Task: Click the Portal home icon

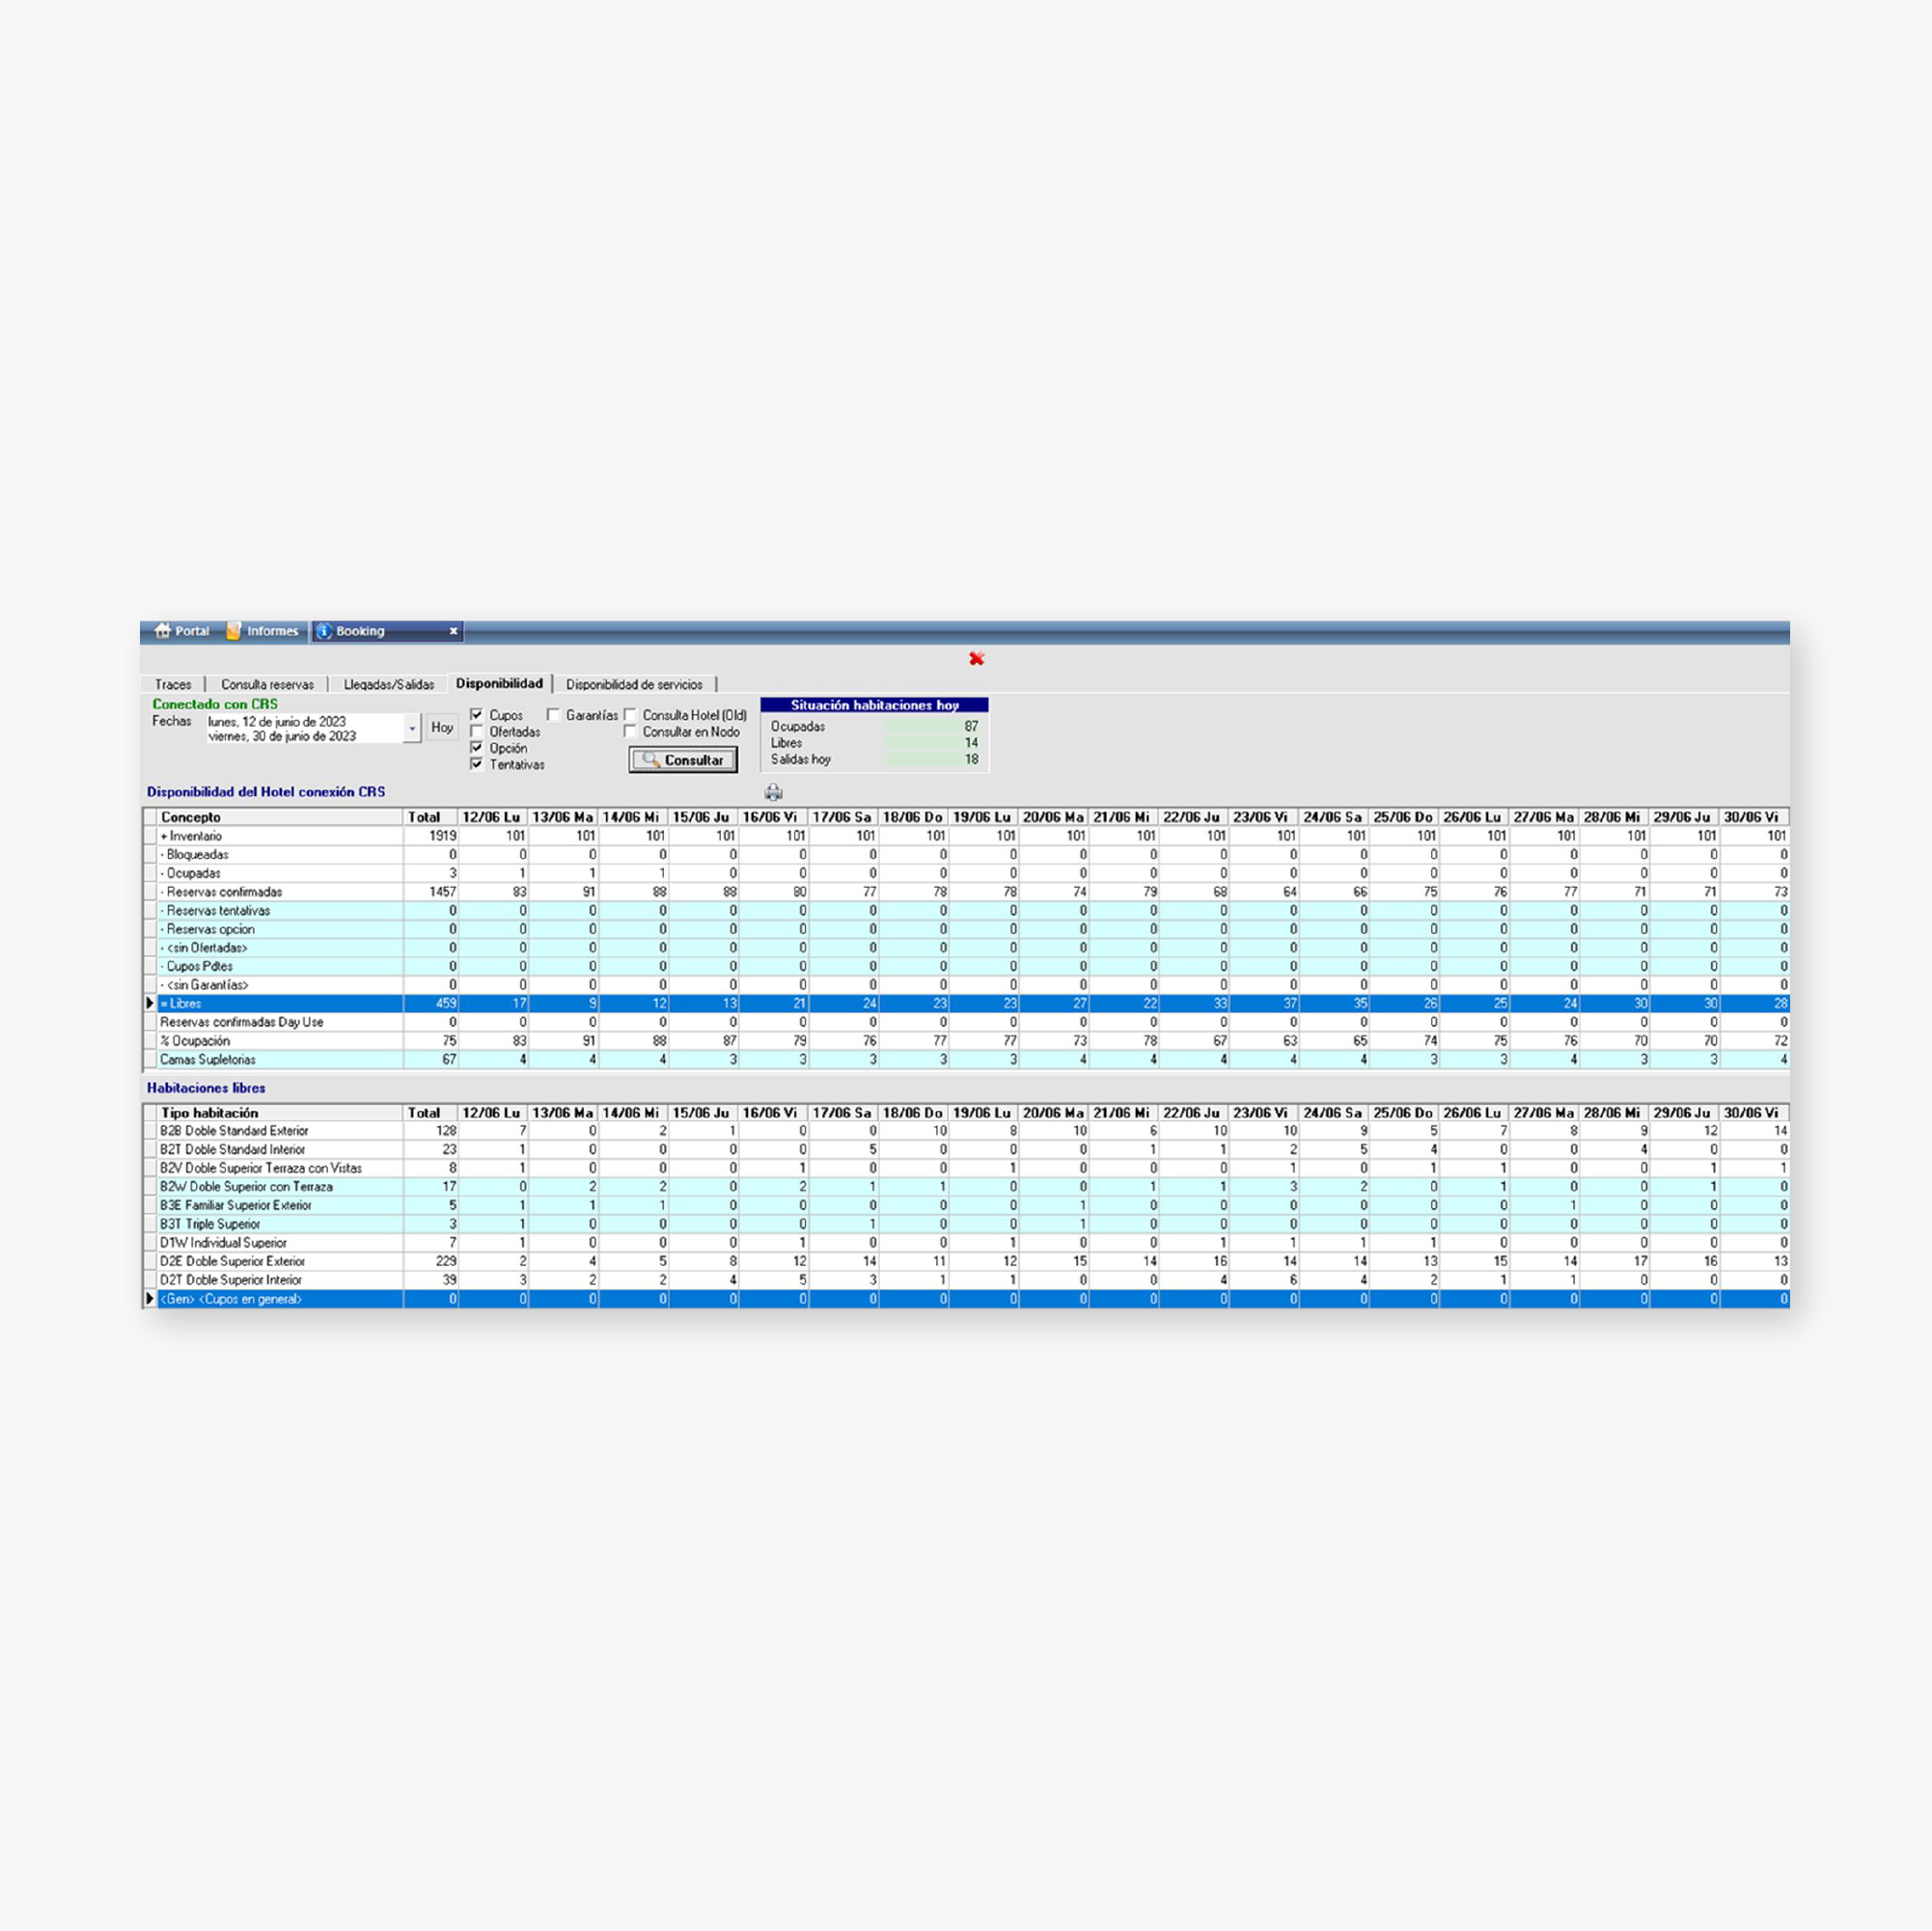Action: (163, 631)
